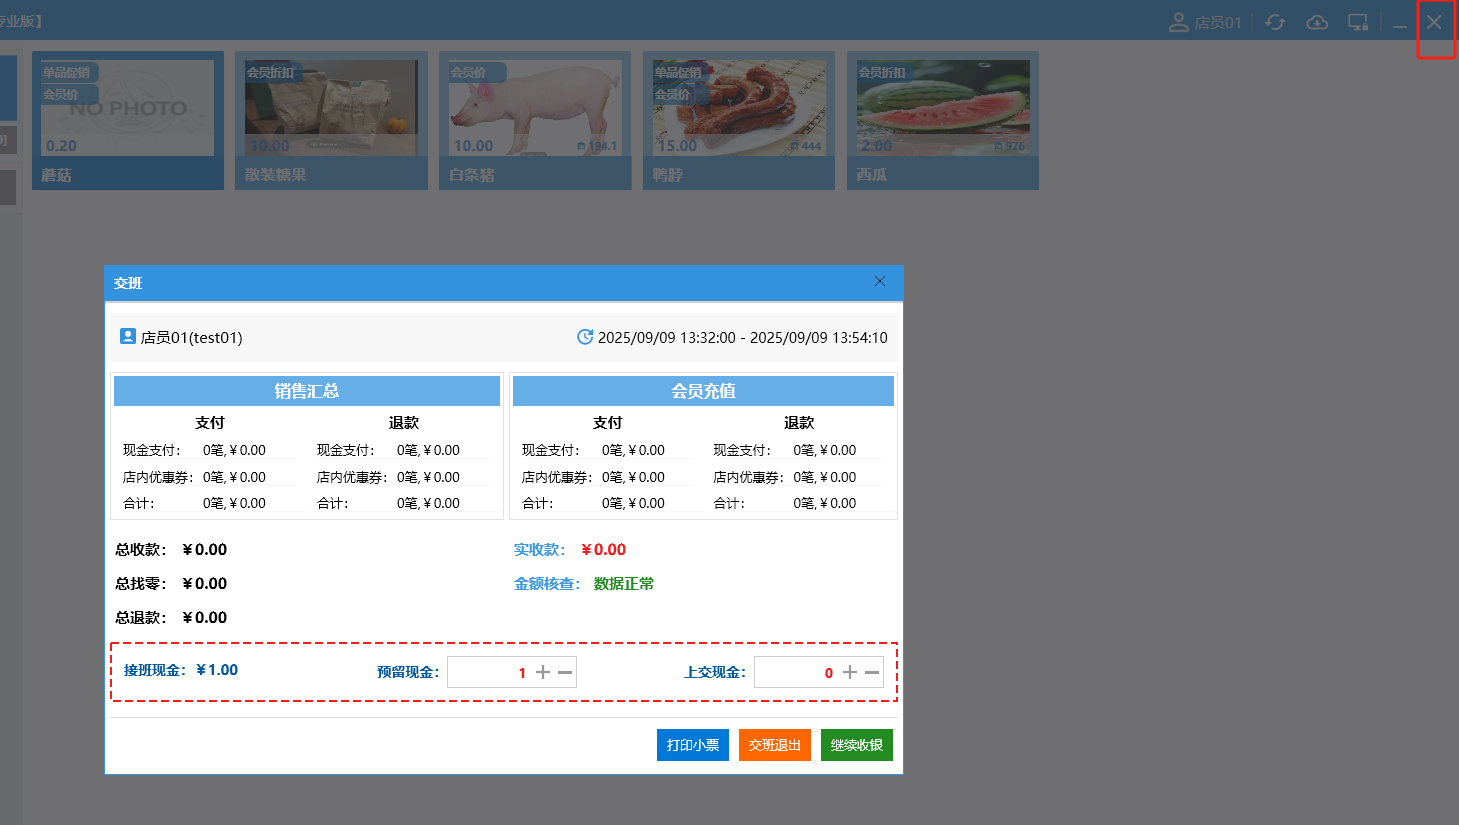Click the lock screen monitor icon

1358,22
